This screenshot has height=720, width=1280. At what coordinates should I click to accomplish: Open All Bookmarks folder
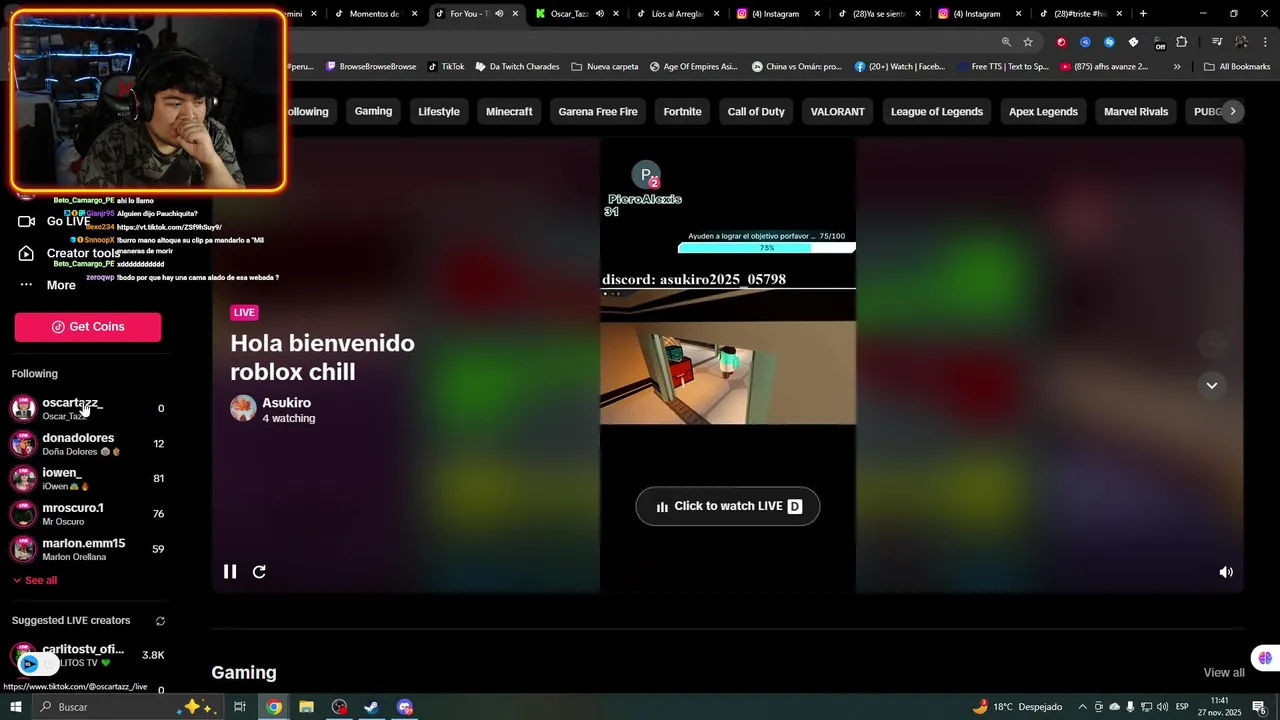(1237, 67)
